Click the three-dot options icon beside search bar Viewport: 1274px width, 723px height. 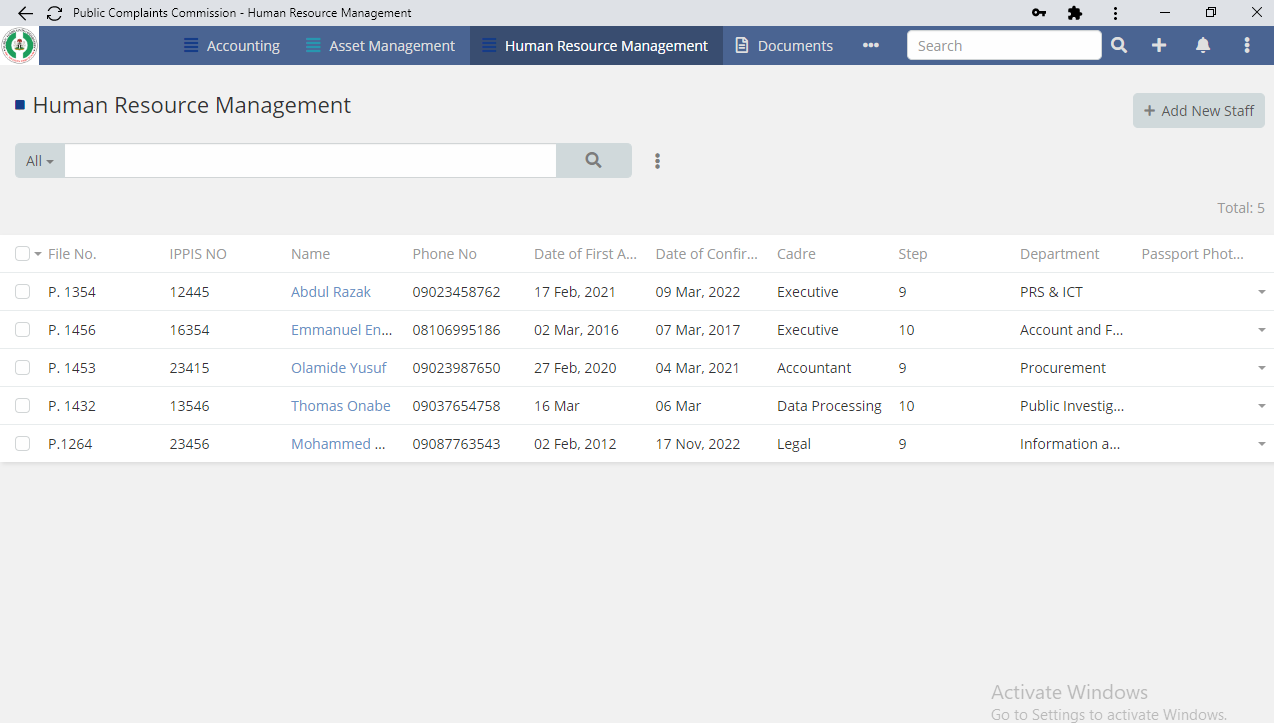(x=657, y=160)
